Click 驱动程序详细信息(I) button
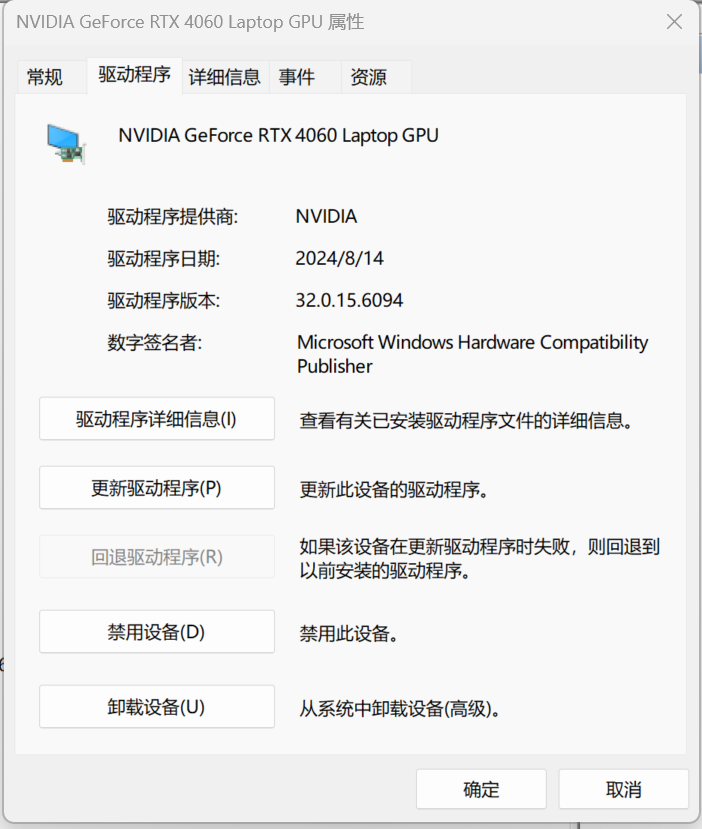The image size is (702, 829). [x=157, y=419]
